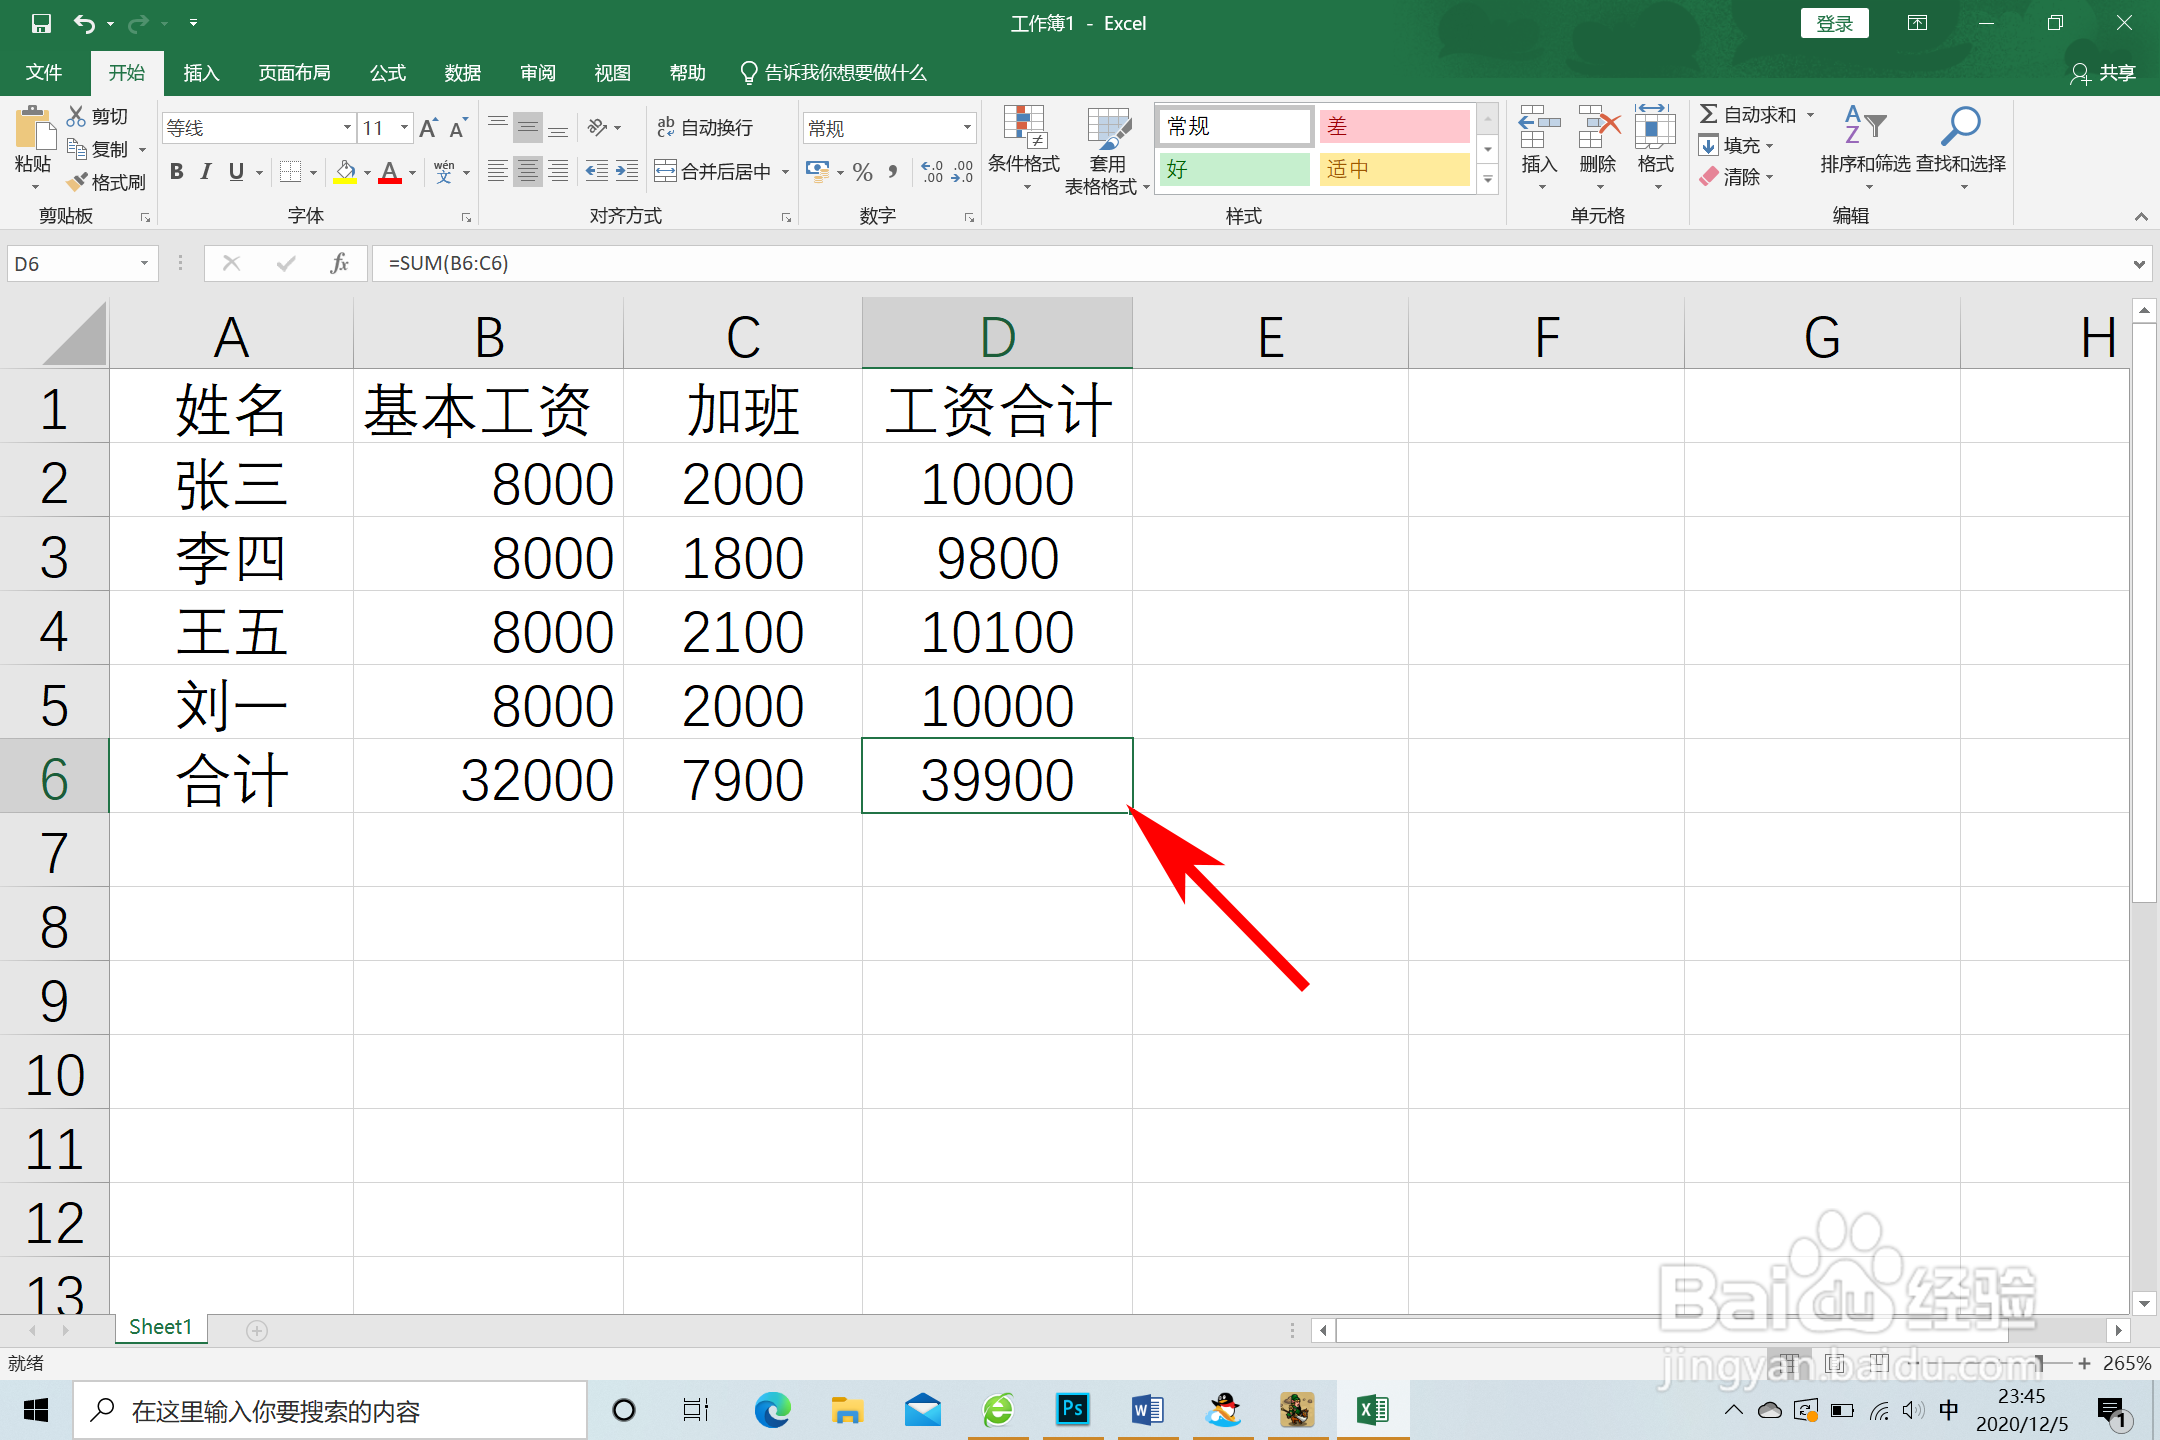Add a new sheet with plus button

click(257, 1330)
